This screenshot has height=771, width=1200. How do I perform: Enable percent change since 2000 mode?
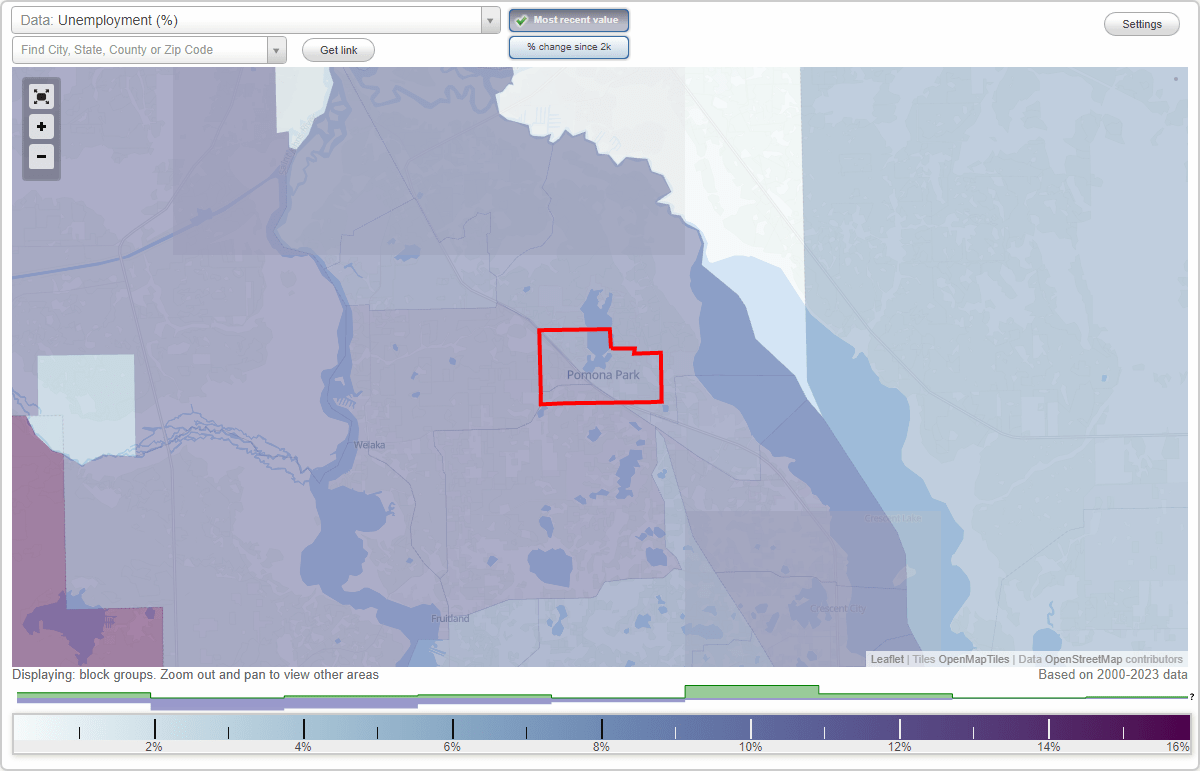point(568,46)
